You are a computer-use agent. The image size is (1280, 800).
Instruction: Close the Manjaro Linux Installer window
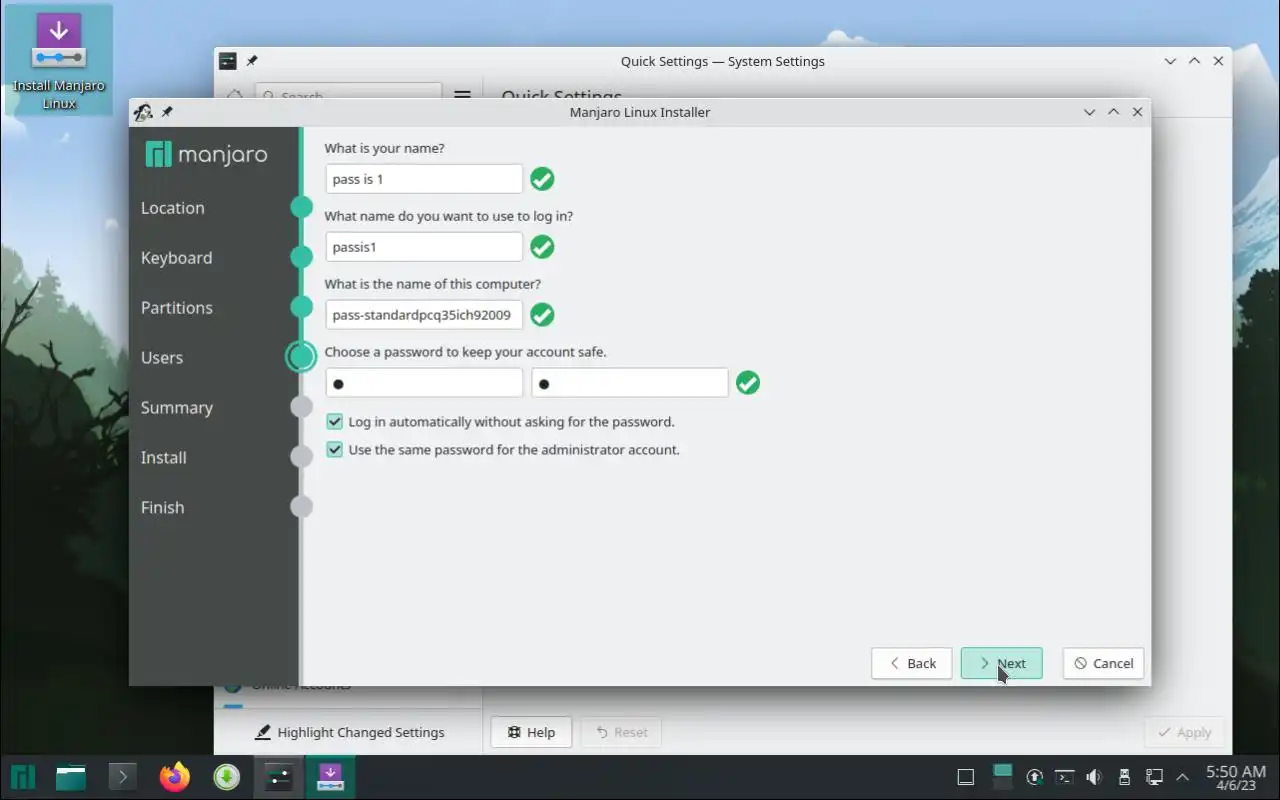click(x=1137, y=112)
